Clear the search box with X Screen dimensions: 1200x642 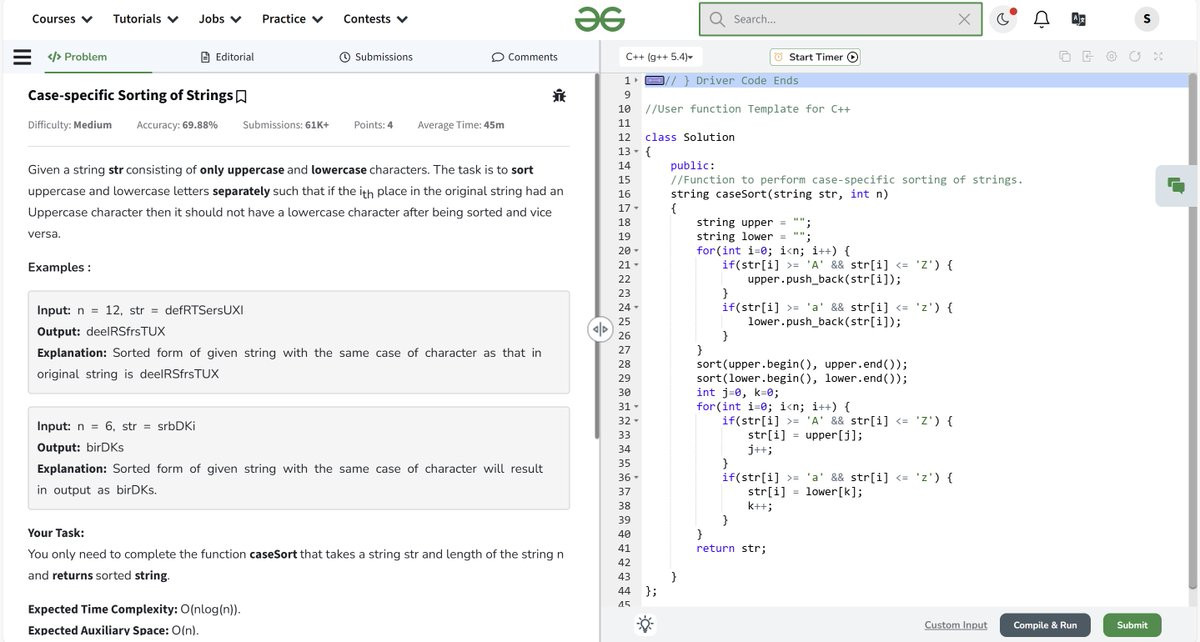point(964,19)
